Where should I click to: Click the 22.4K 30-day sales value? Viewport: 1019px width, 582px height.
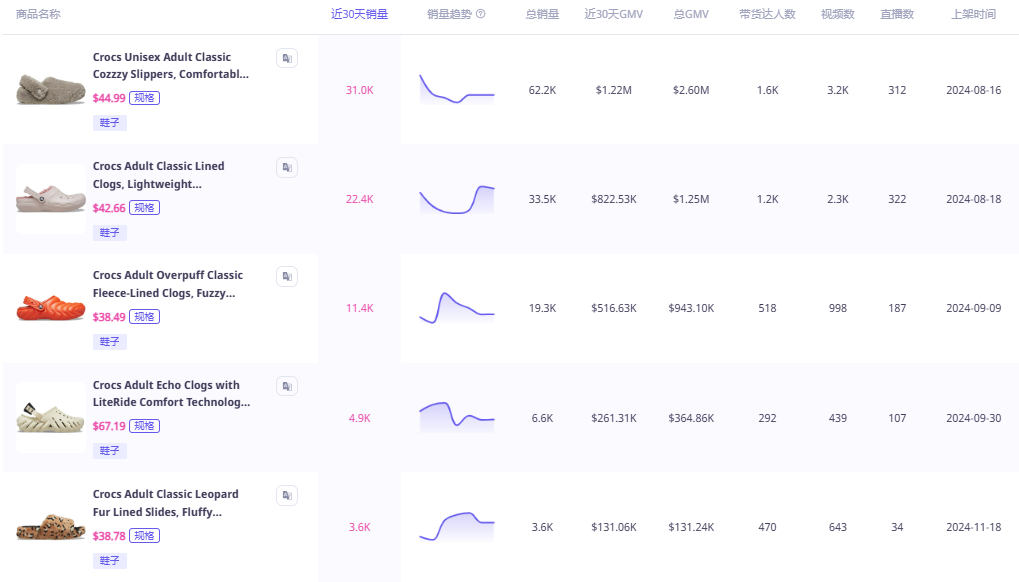pos(359,199)
